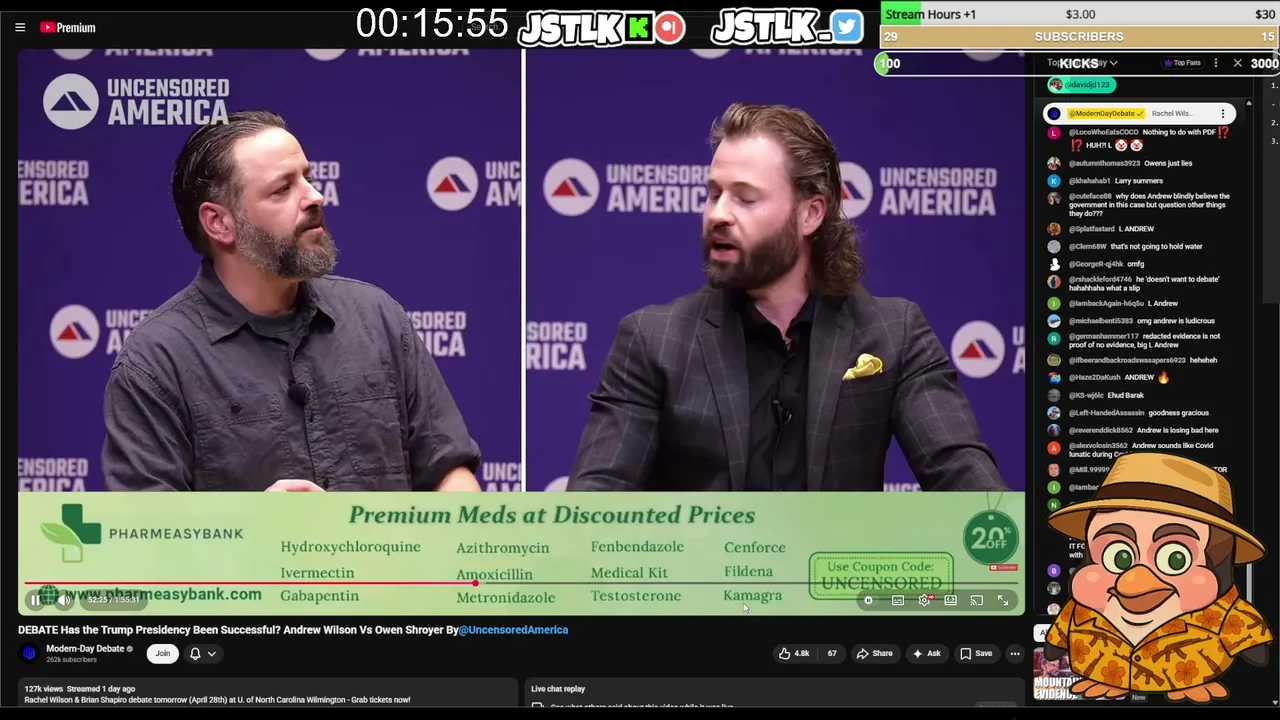Click the red video progress bar scrubber

(x=474, y=582)
